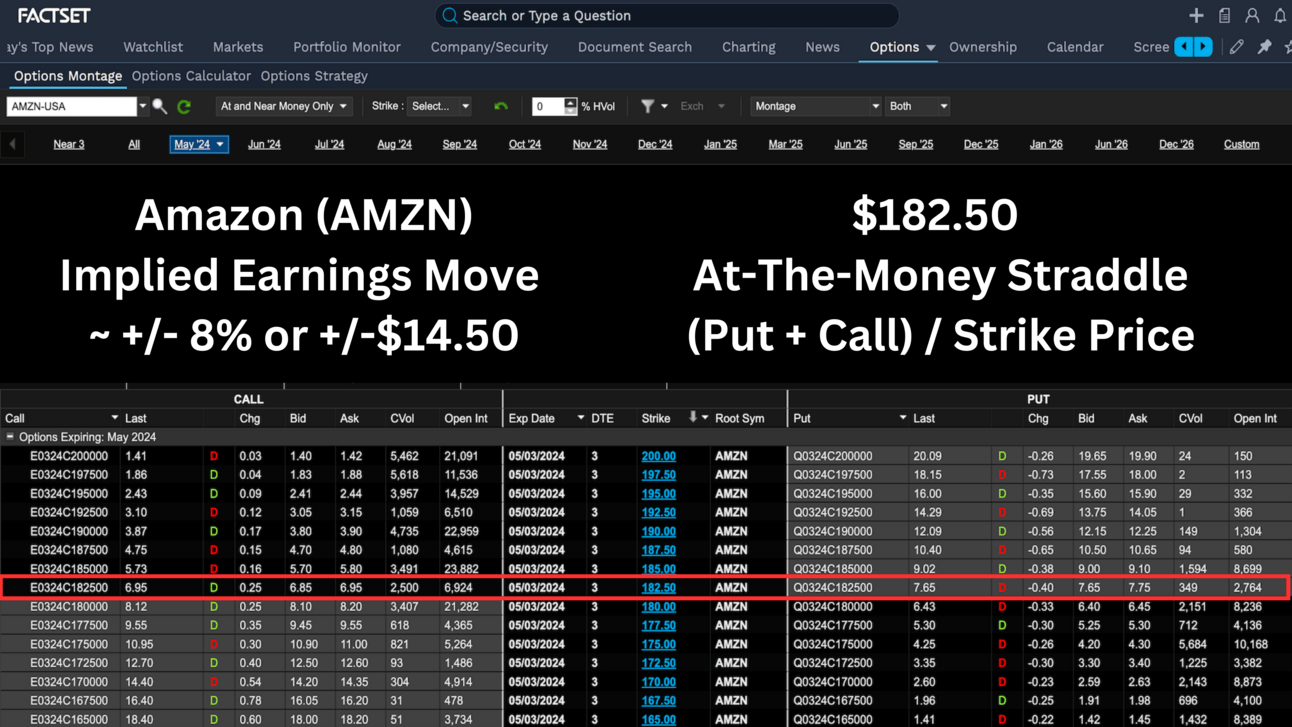Click the 182.50 strike link
Screen dimensions: 1292x727
click(x=658, y=588)
